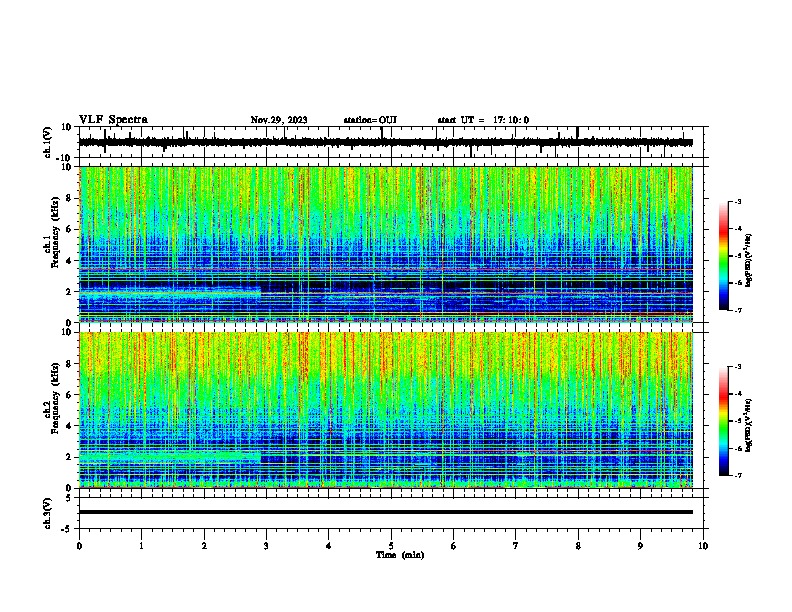Image resolution: width=792 pixels, height=612 pixels.
Task: Click the "station=OUI" label
Action: click(370, 120)
